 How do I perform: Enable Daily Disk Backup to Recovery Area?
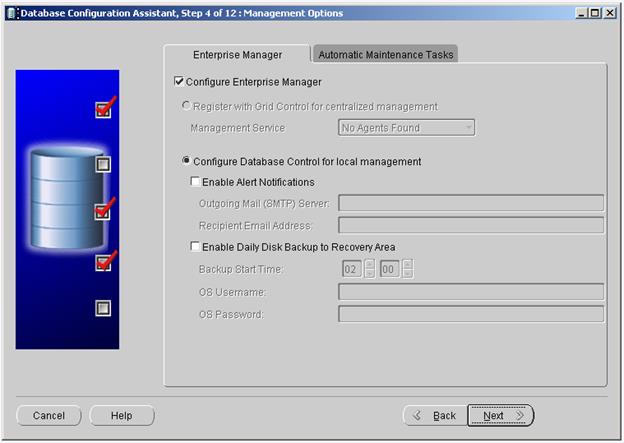(x=195, y=247)
